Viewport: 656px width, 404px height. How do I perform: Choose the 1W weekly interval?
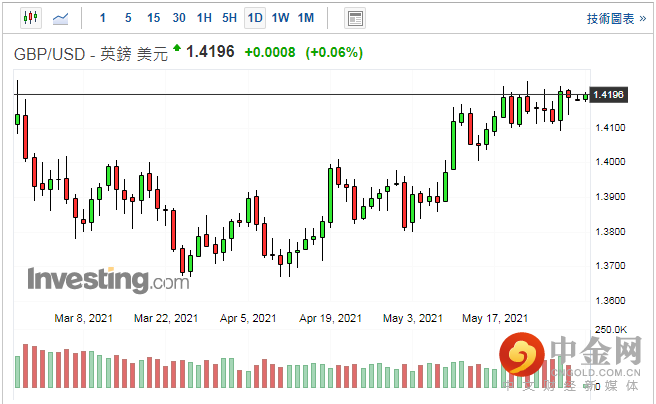tap(280, 18)
